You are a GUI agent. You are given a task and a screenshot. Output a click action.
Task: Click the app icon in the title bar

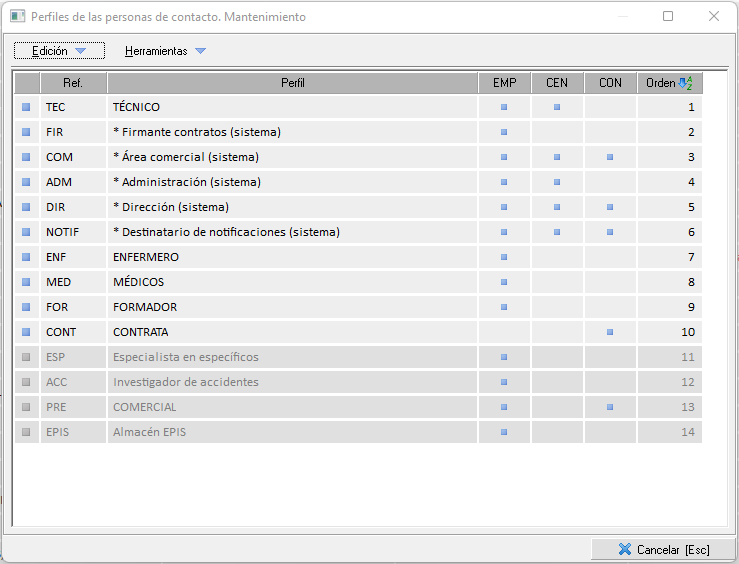pos(17,17)
